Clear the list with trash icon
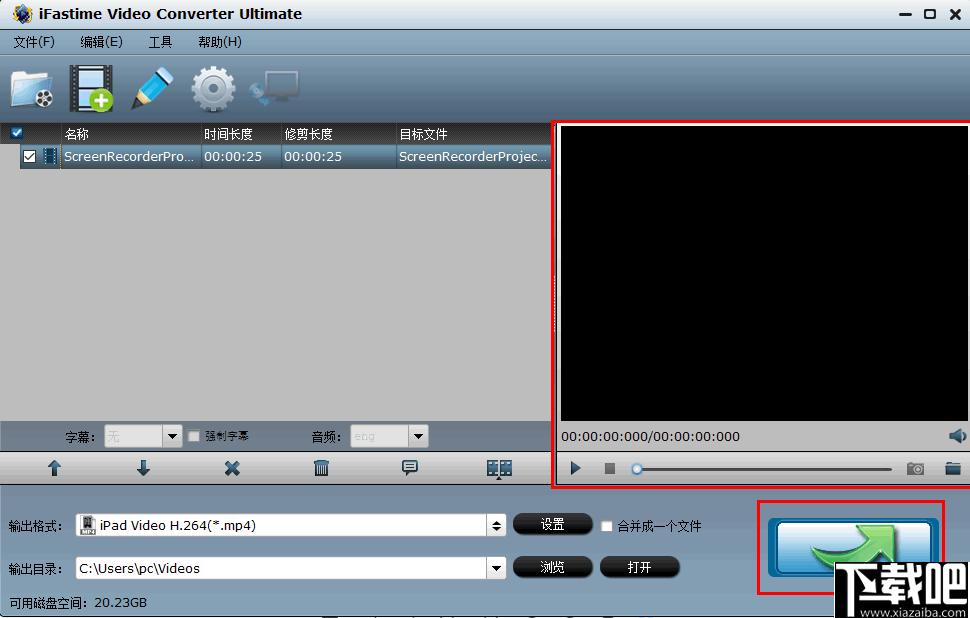 pyautogui.click(x=321, y=468)
